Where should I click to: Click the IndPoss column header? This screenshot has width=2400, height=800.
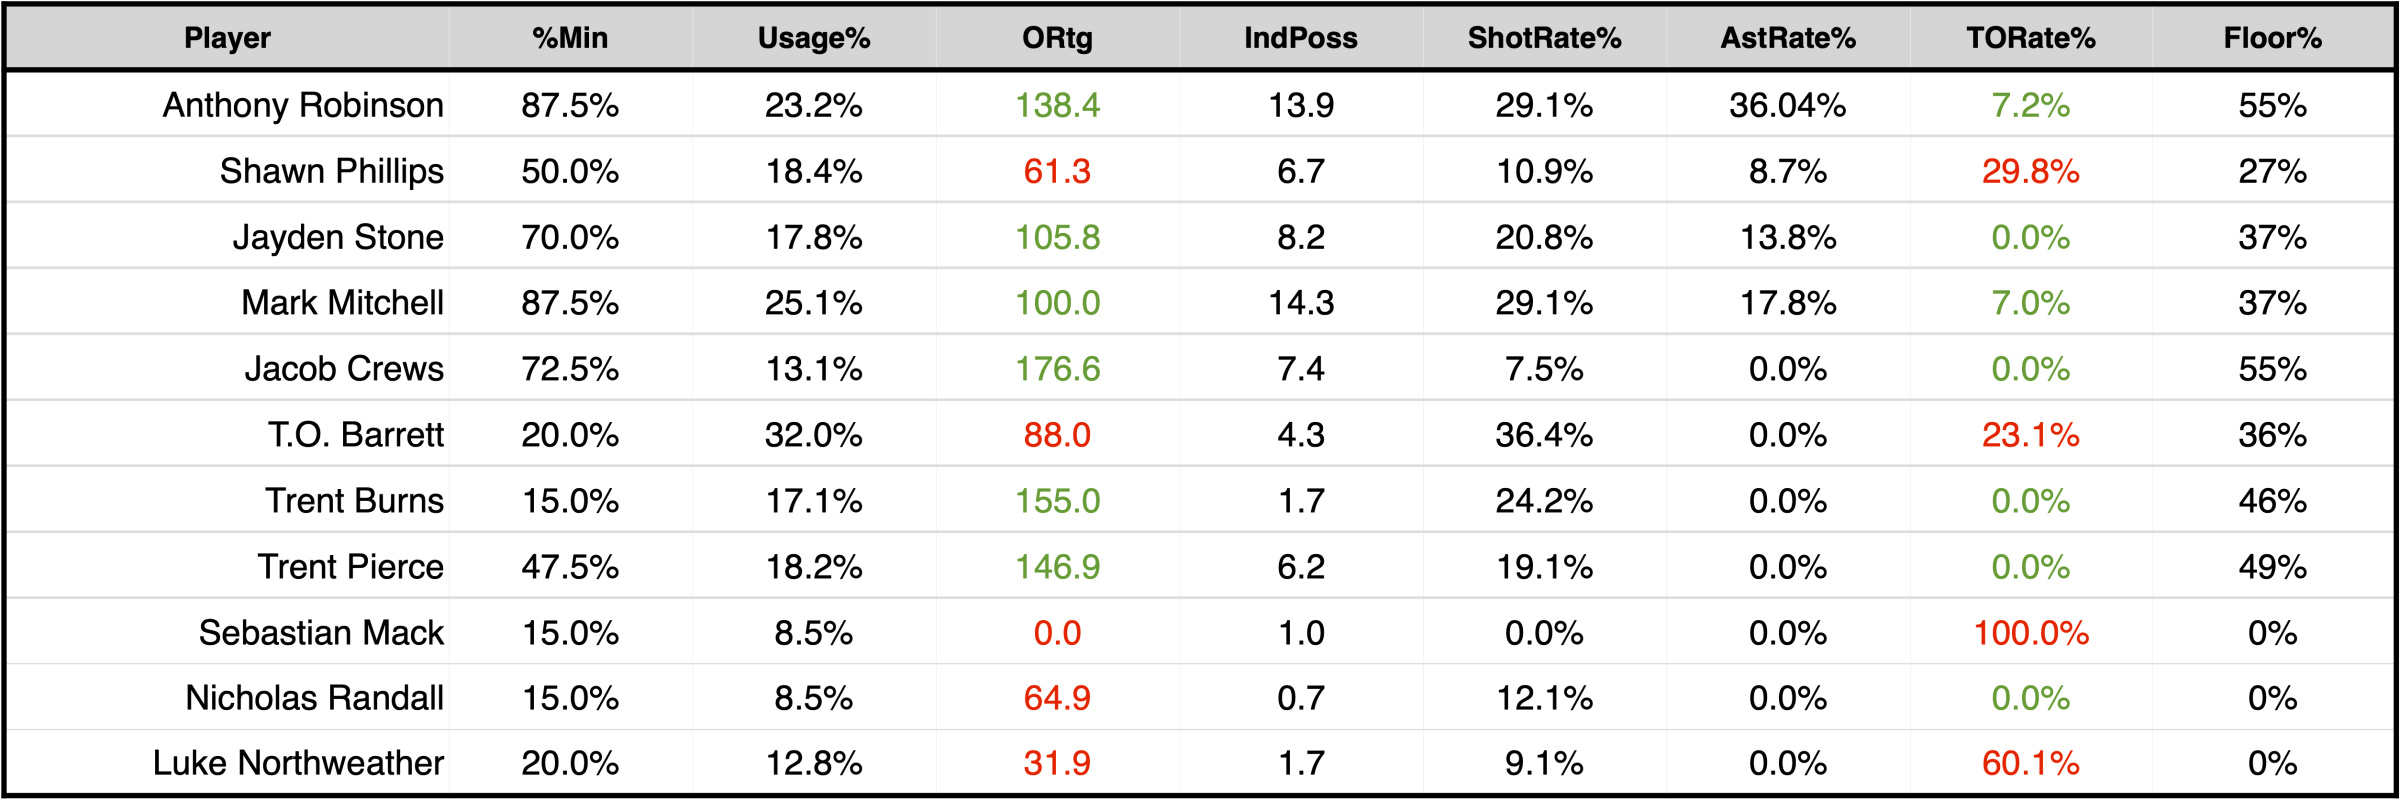(x=1301, y=38)
